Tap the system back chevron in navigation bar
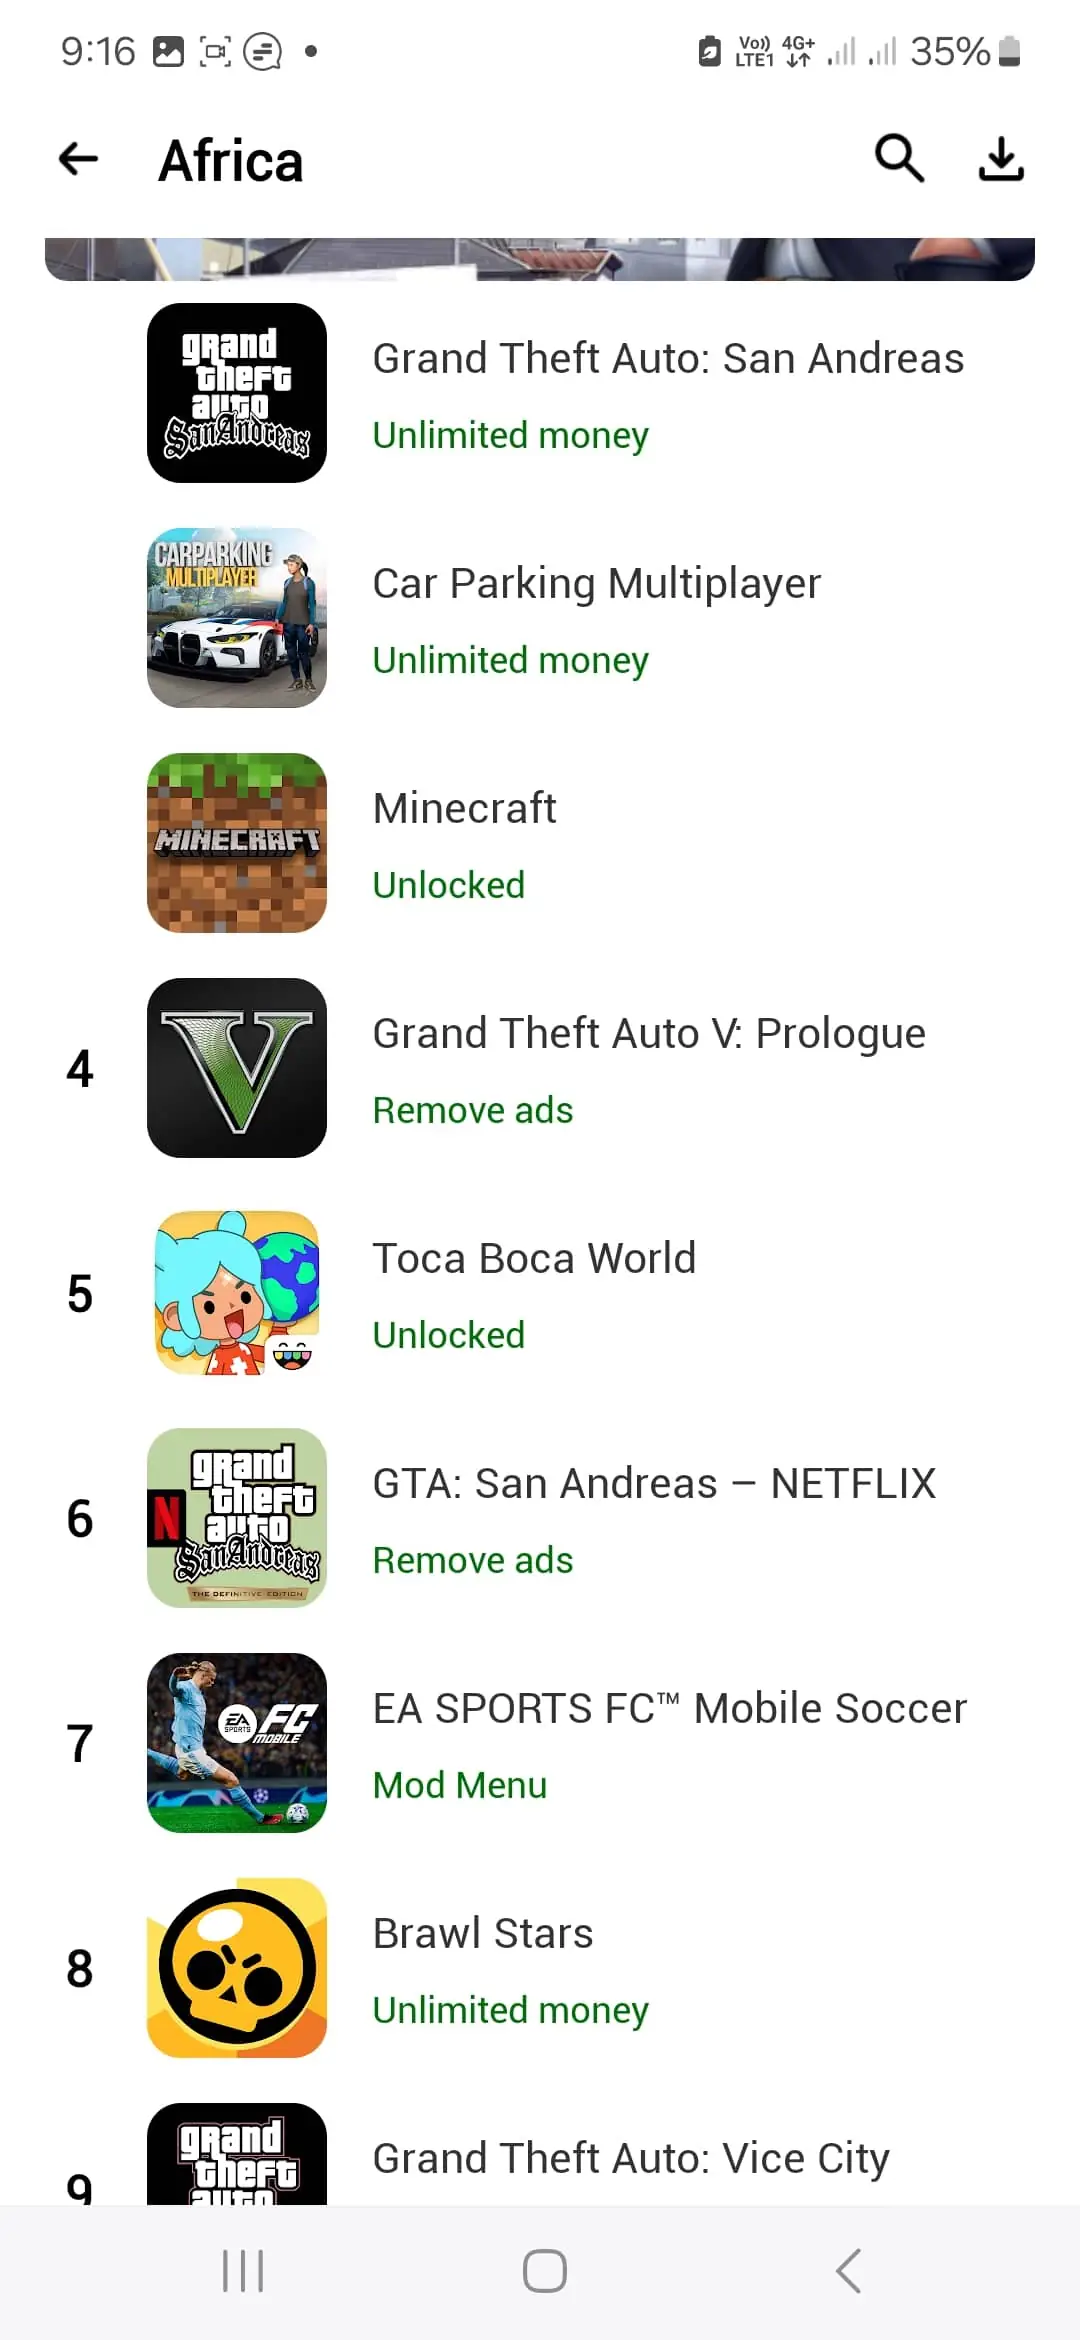The image size is (1080, 2340). click(x=848, y=2271)
